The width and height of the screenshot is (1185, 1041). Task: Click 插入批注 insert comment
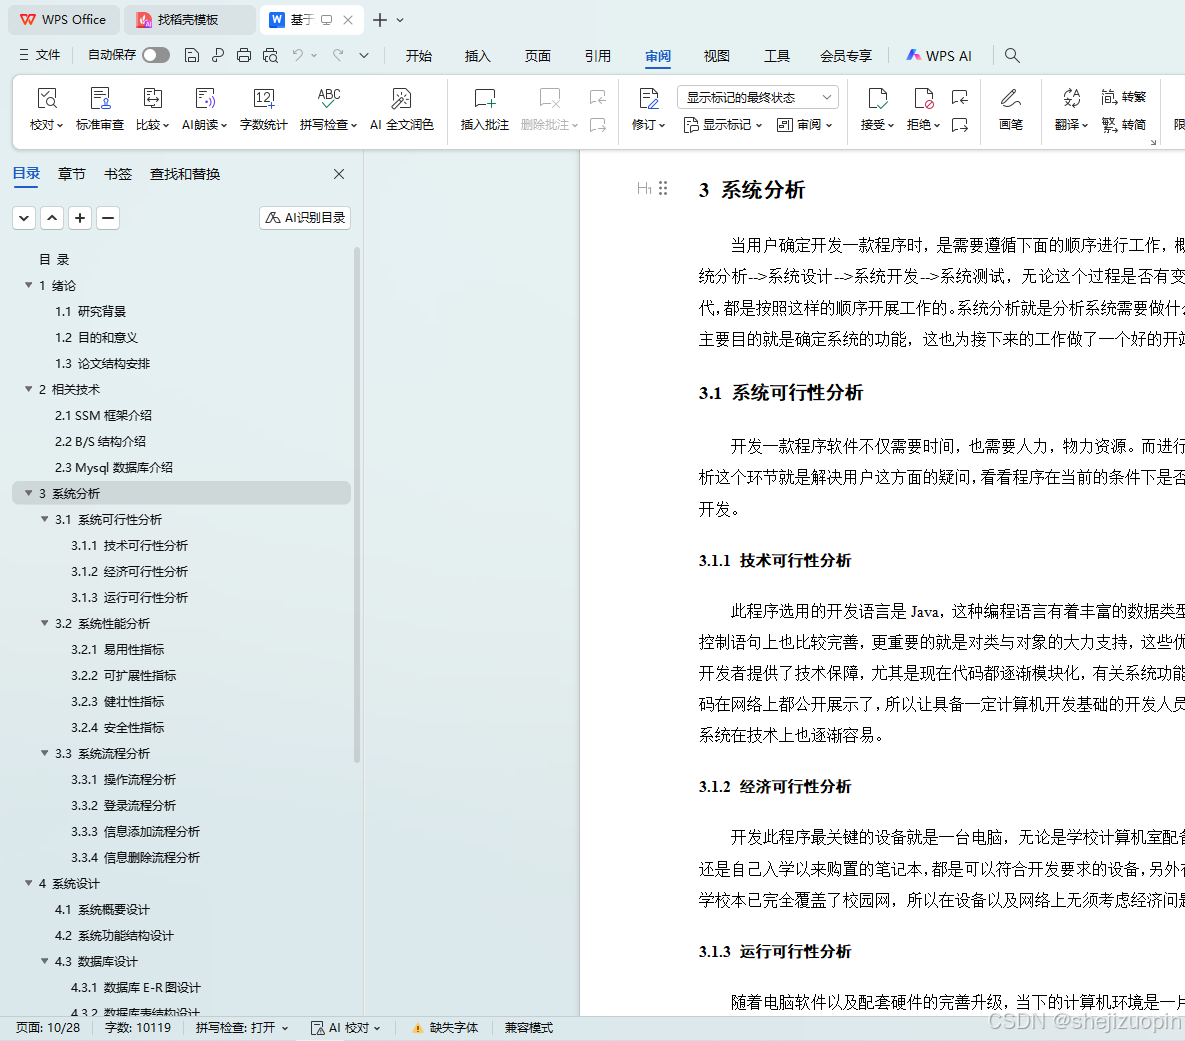coord(484,110)
